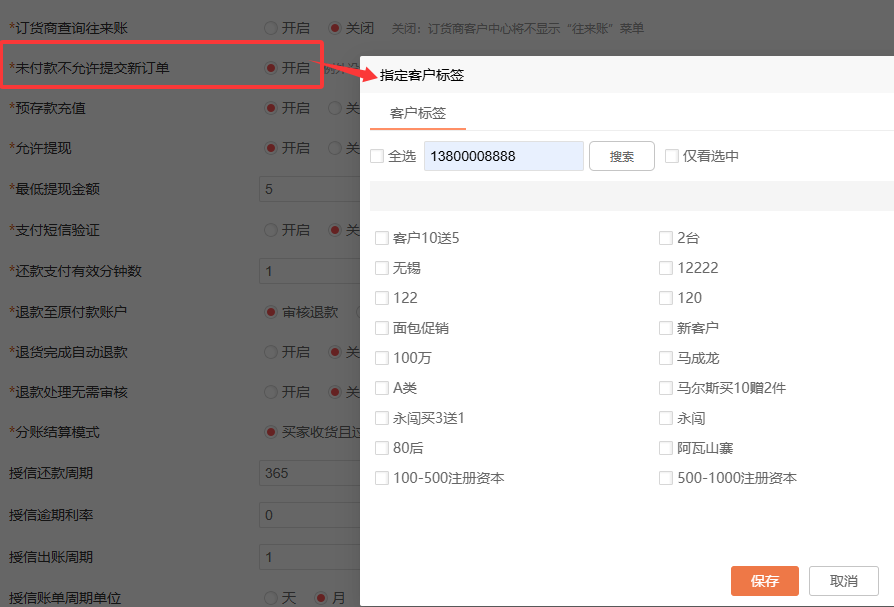Click the 保存 save button
Image resolution: width=894 pixels, height=607 pixels.
click(x=764, y=581)
